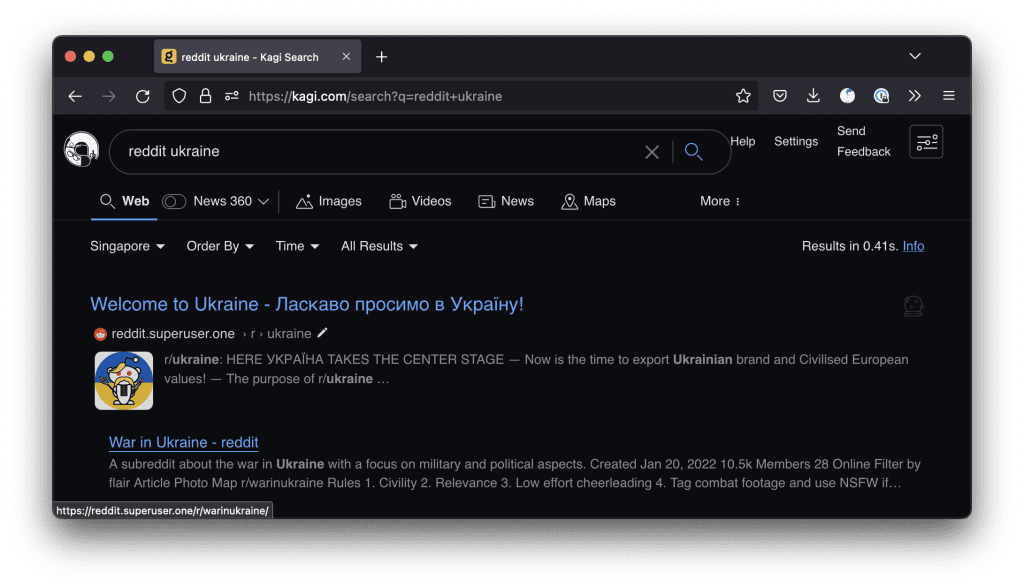Submit search with the magnifier icon

coord(694,152)
